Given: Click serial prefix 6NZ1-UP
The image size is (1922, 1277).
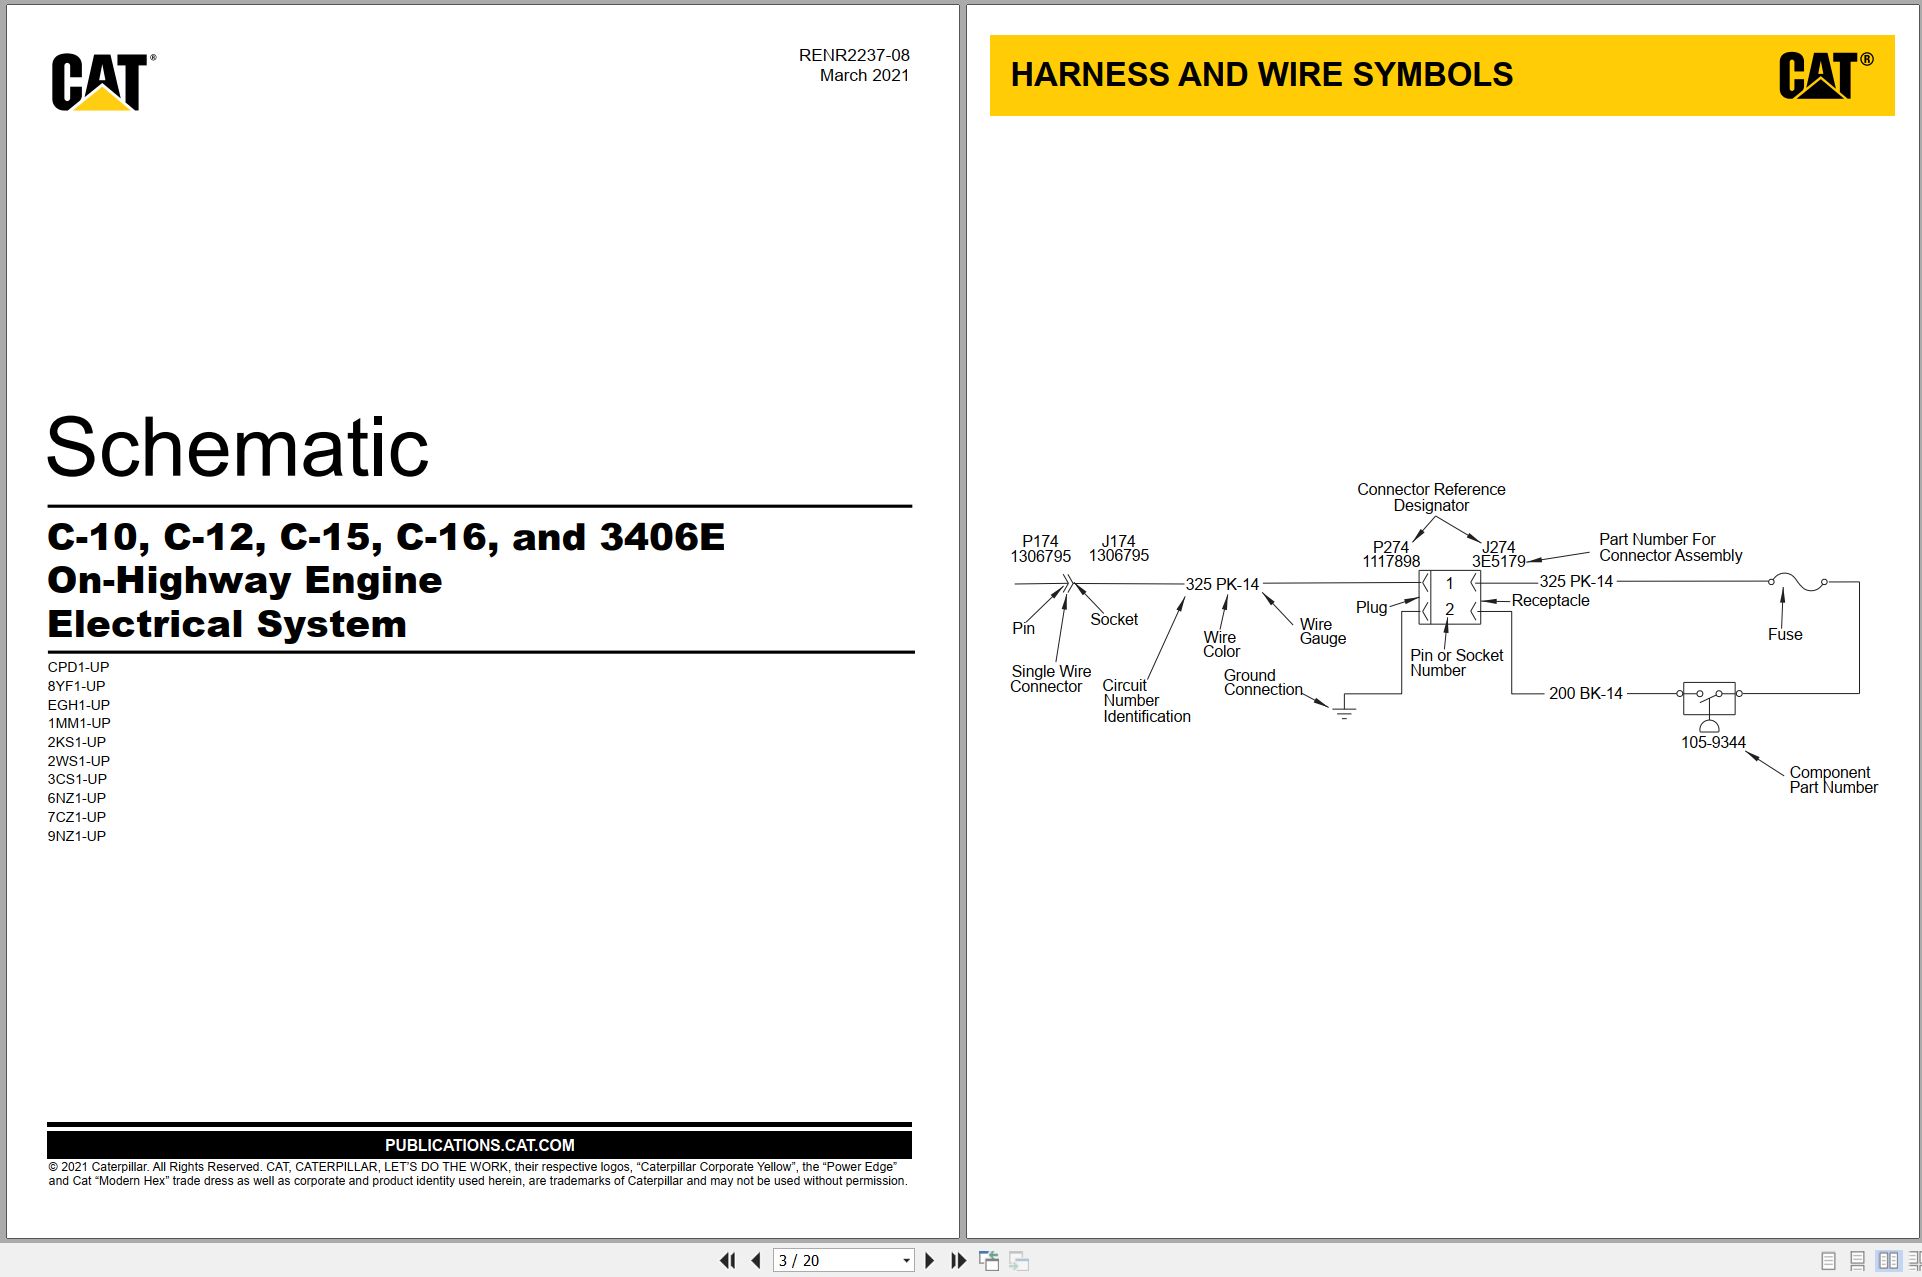Looking at the screenshot, I should coord(76,798).
